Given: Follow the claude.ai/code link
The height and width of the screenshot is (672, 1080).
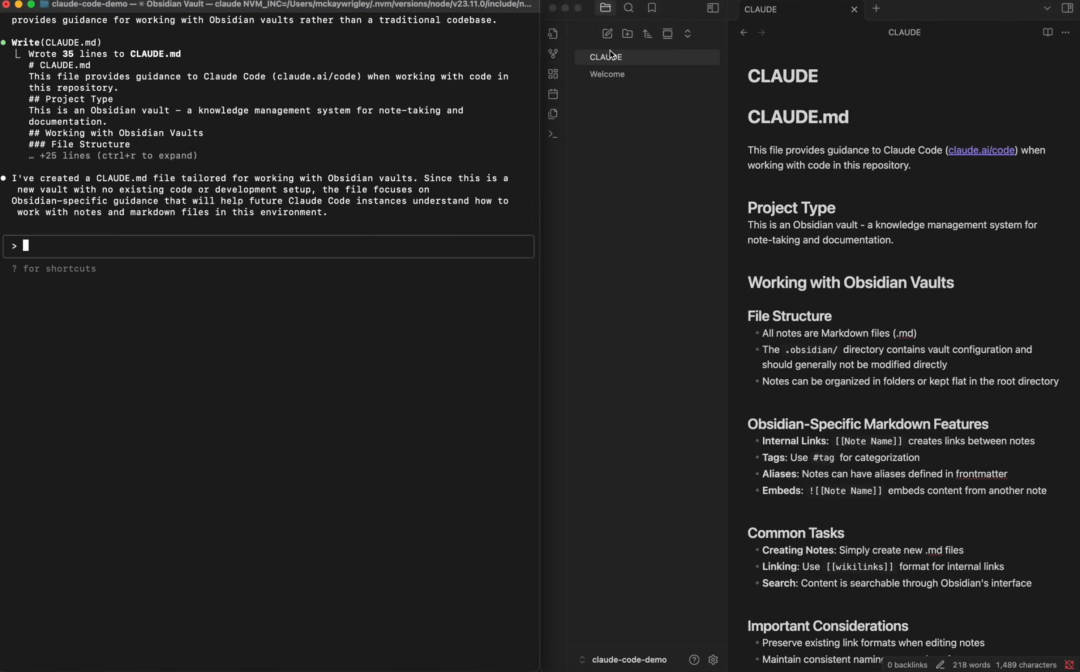Looking at the screenshot, I should click(982, 150).
